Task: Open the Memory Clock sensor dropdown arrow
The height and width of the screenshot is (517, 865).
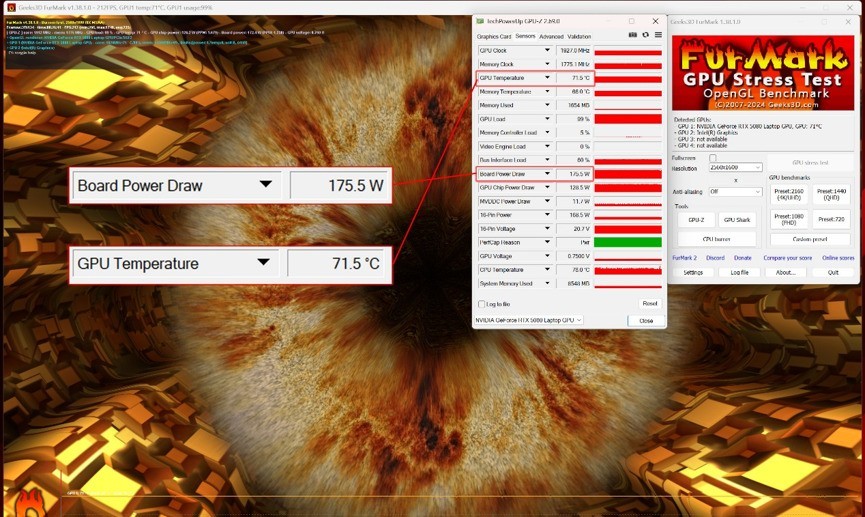Action: tap(547, 64)
